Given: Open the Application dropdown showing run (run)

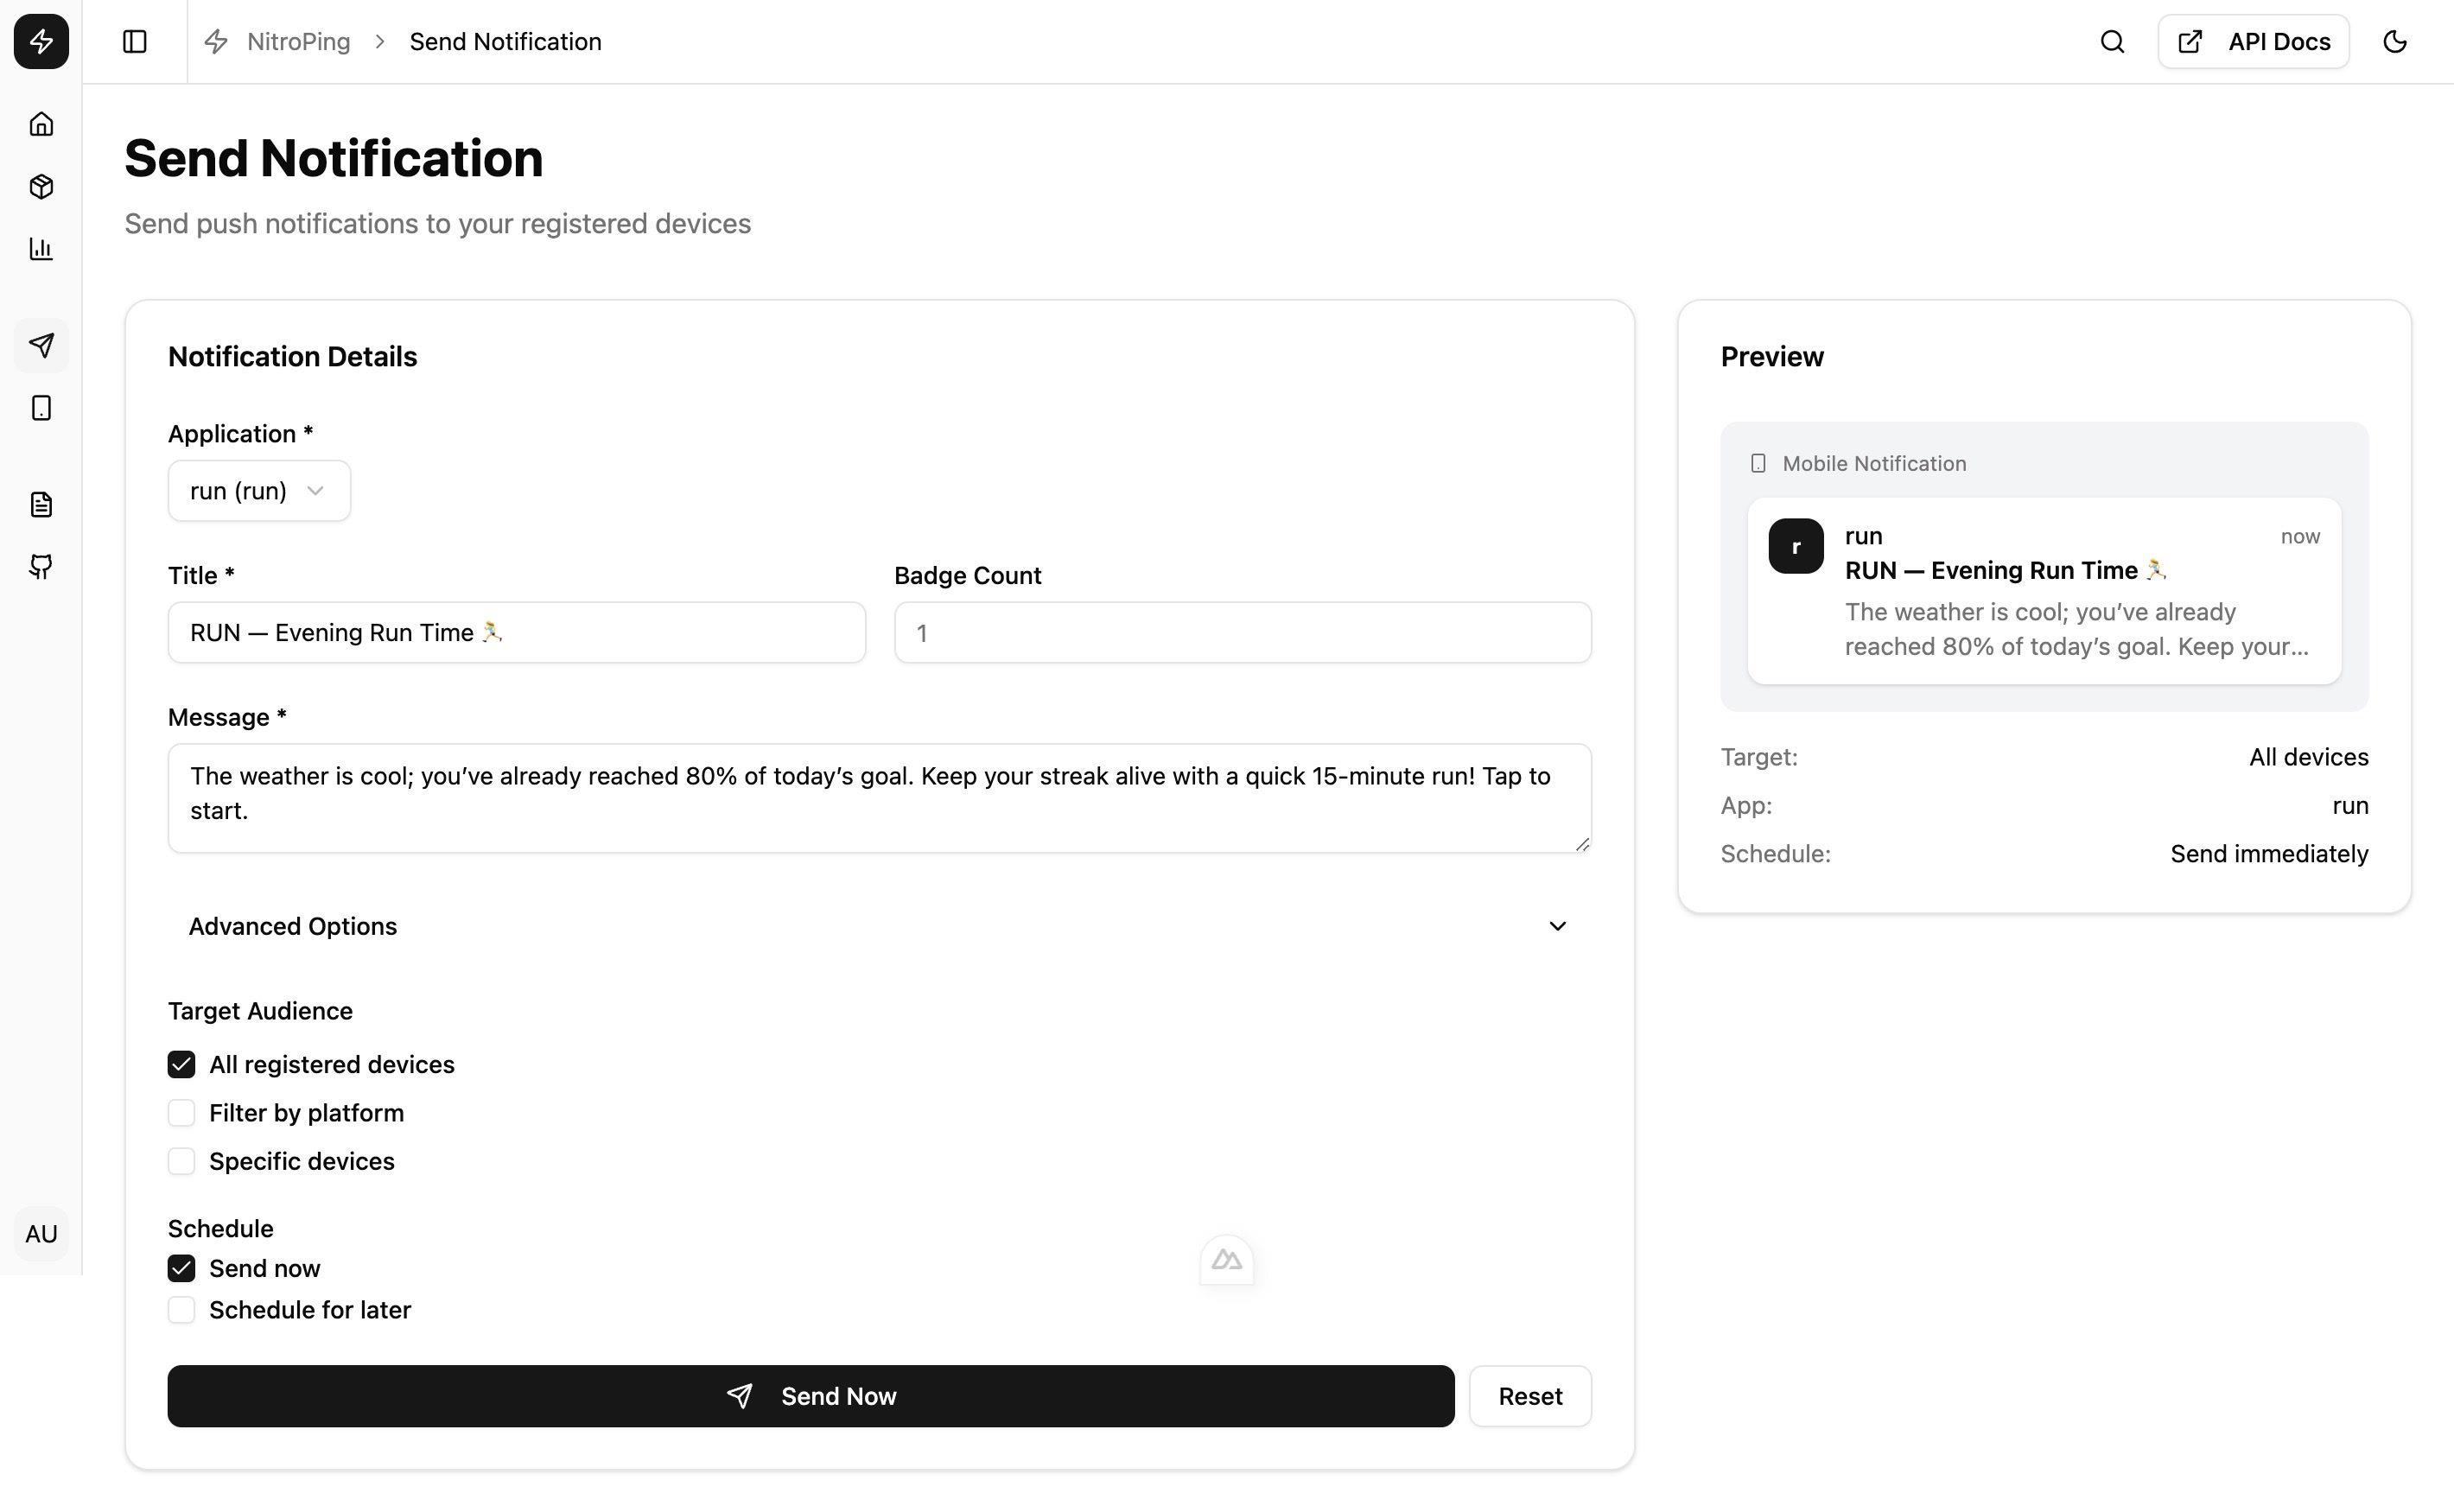Looking at the screenshot, I should click(x=258, y=490).
